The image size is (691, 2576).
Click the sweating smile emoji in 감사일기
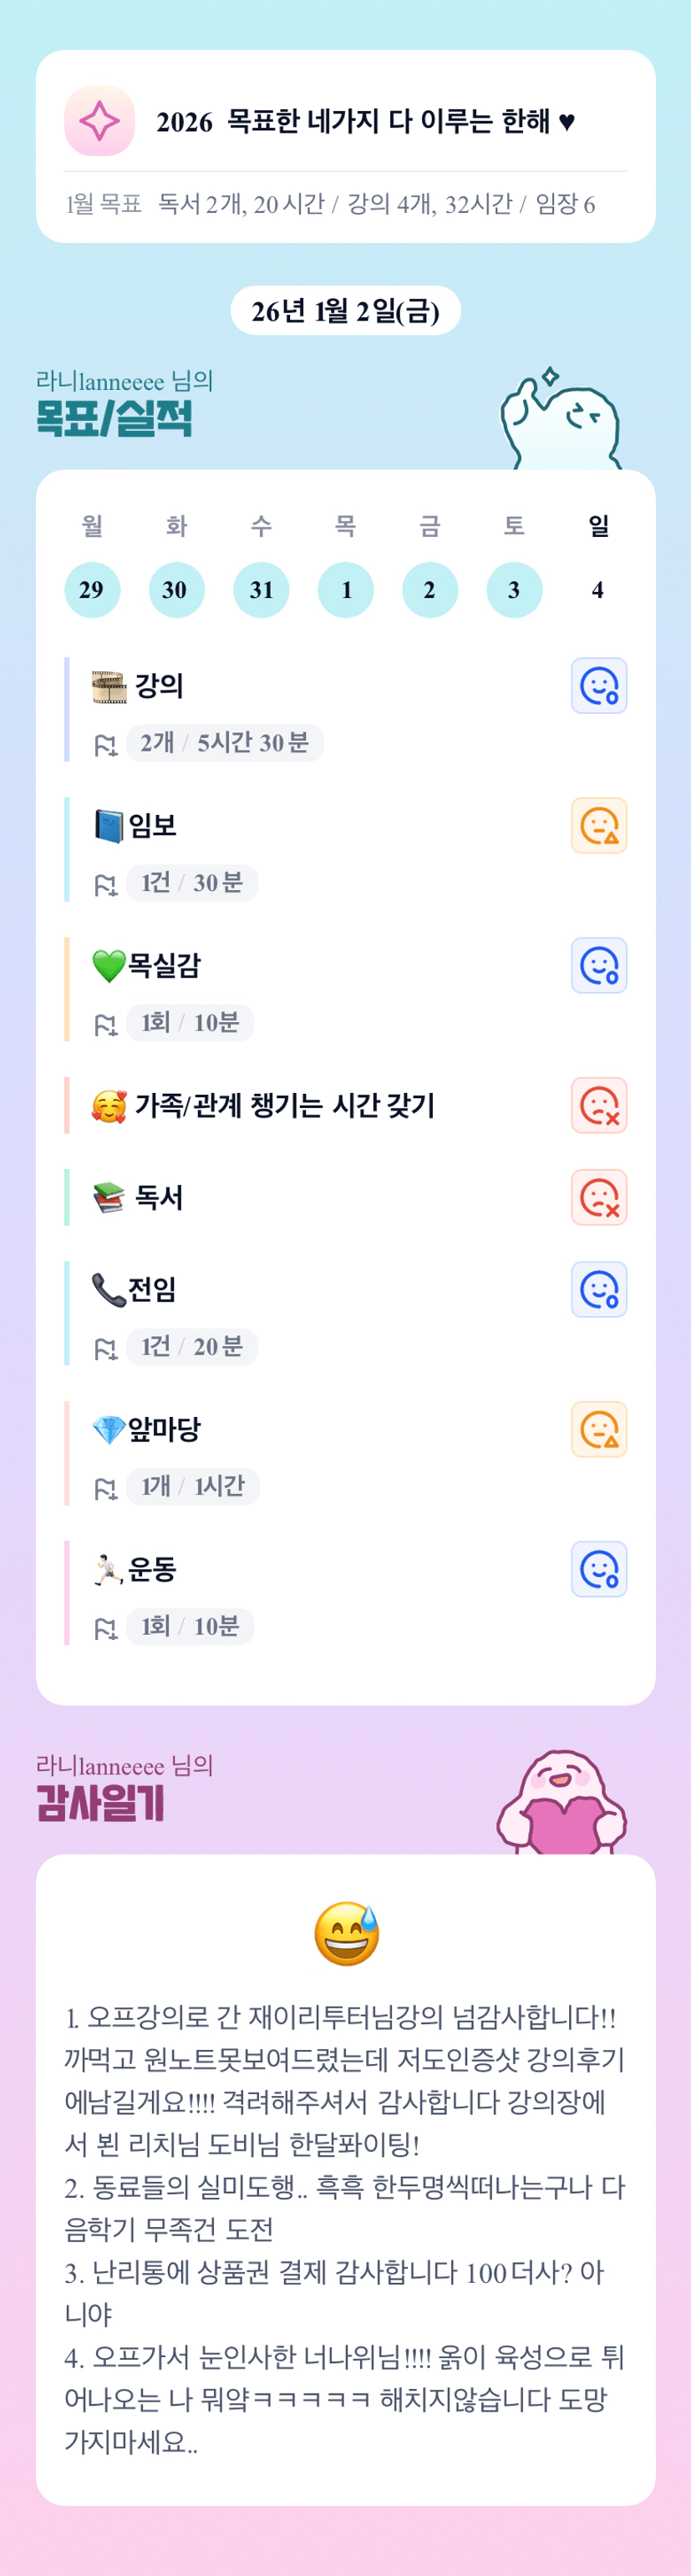click(346, 1933)
